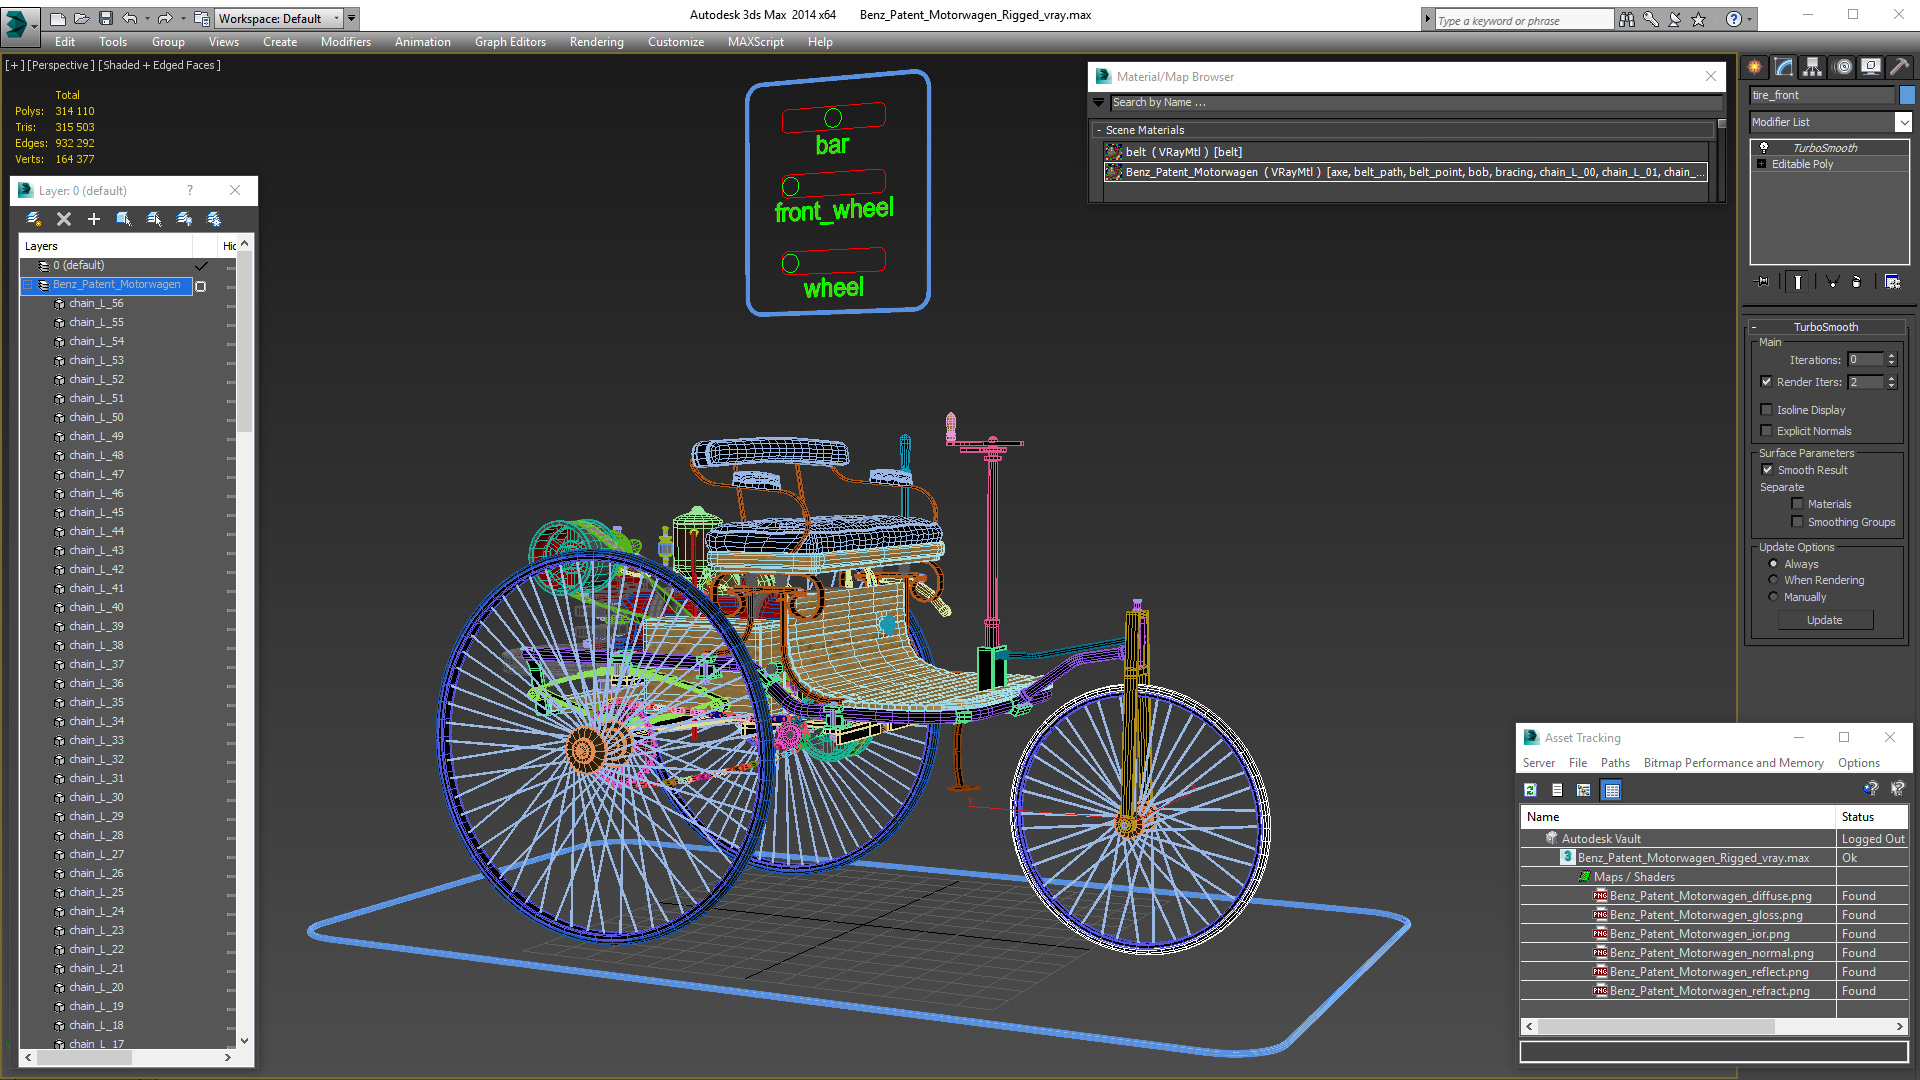
Task: Open the Modifier List dropdown
Action: [x=1903, y=122]
